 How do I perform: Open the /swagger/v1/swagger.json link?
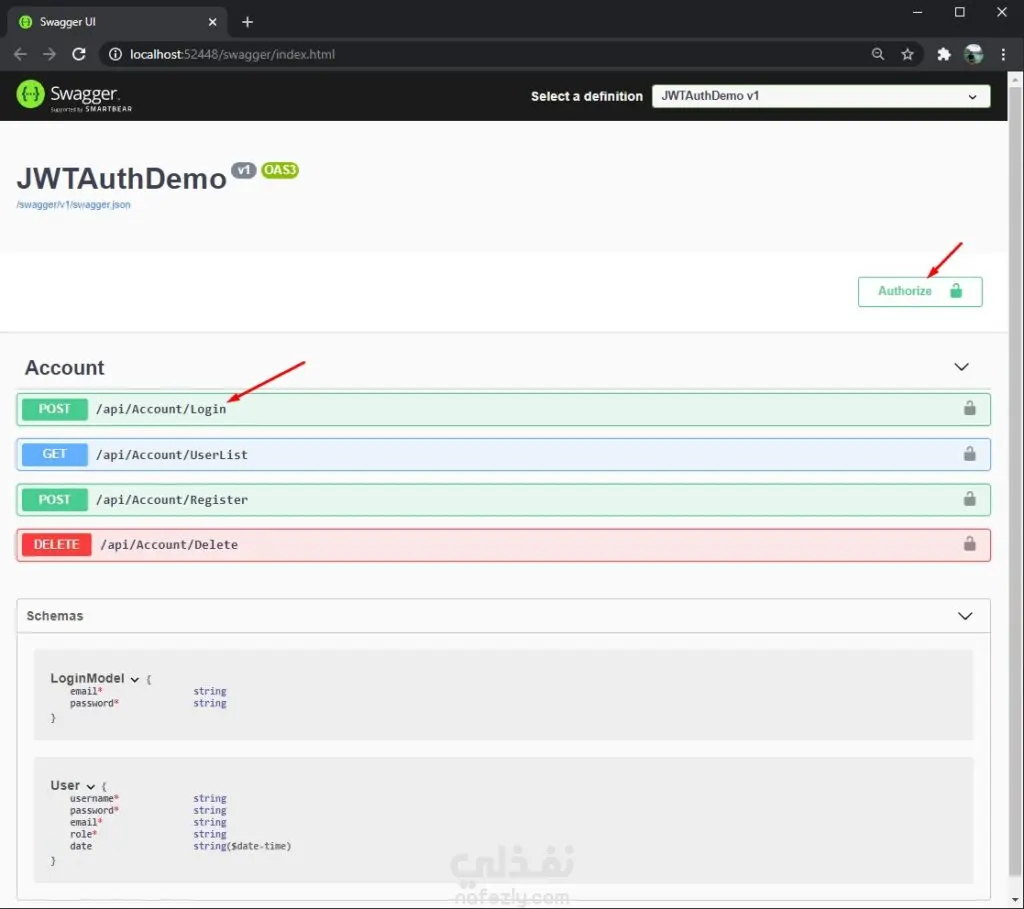coord(73,204)
